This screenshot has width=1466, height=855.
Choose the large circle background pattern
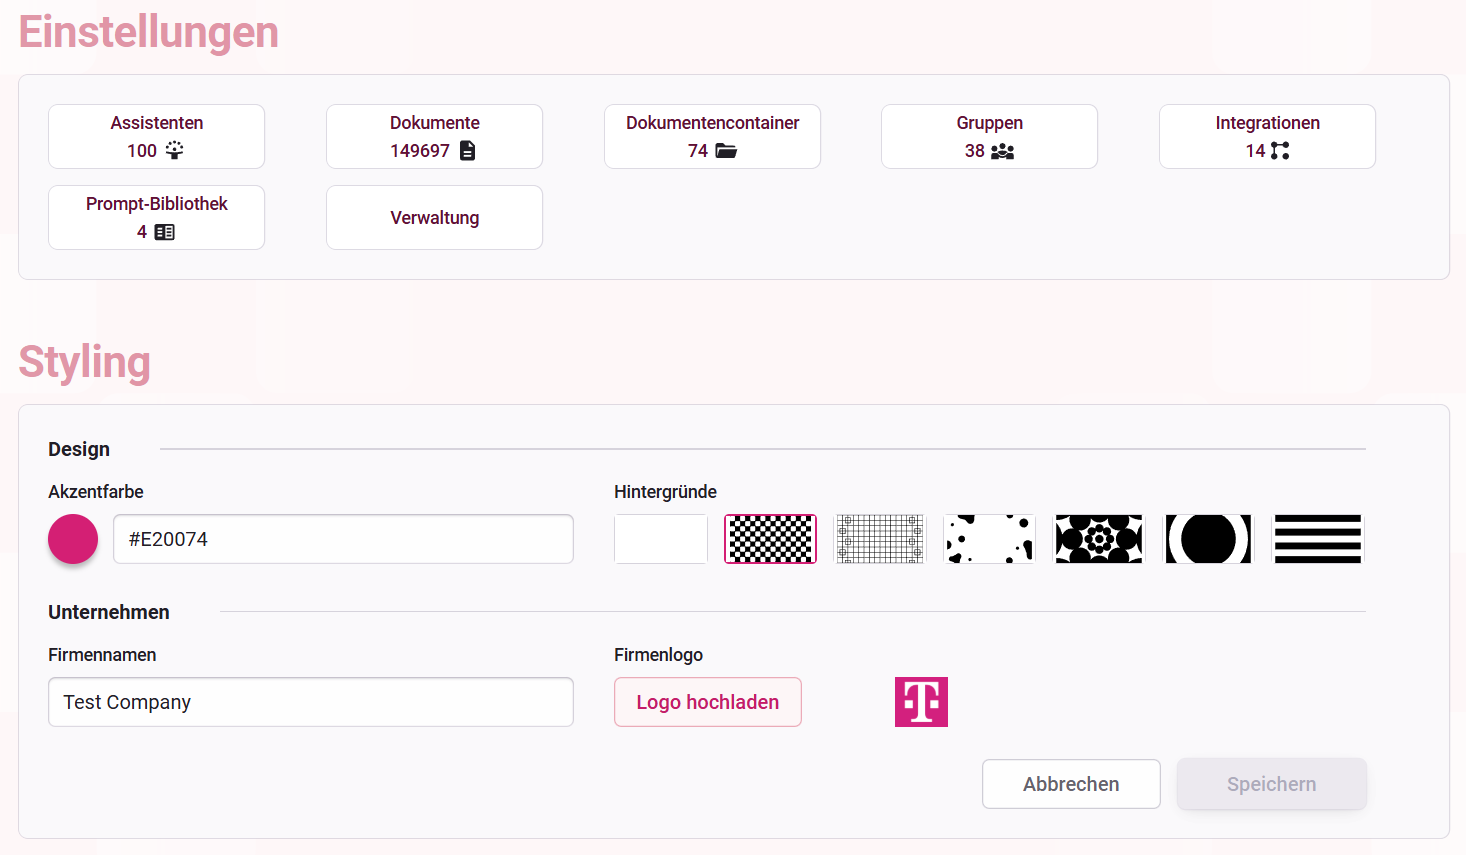1208,539
